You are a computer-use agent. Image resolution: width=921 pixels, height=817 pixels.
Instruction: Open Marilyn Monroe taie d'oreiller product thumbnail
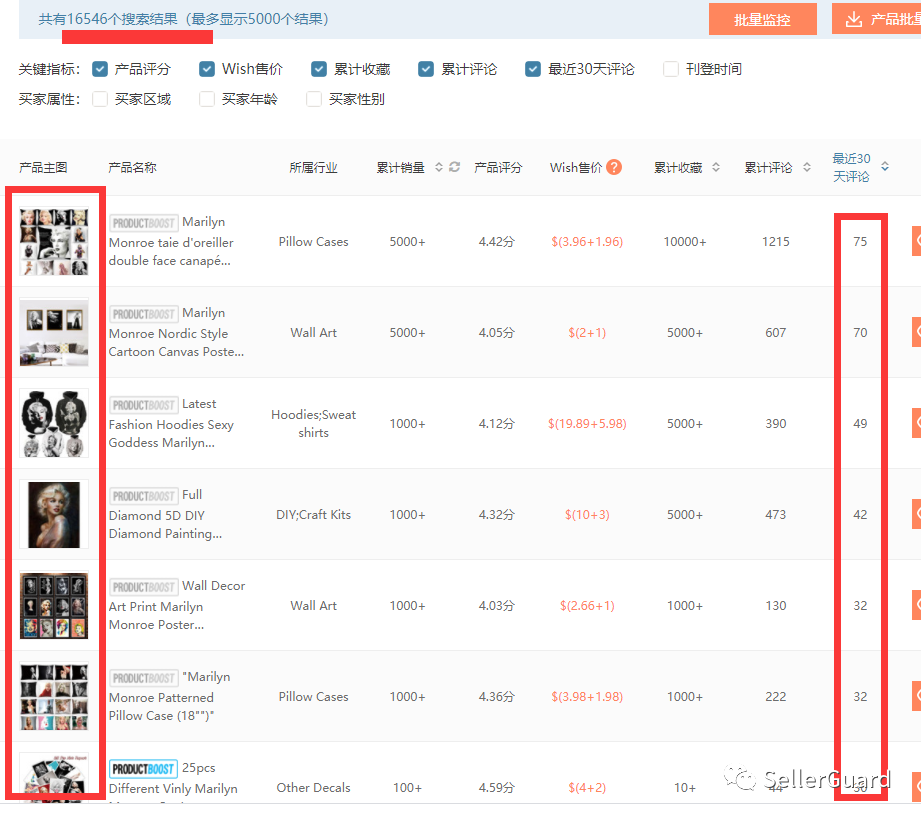tap(54, 241)
